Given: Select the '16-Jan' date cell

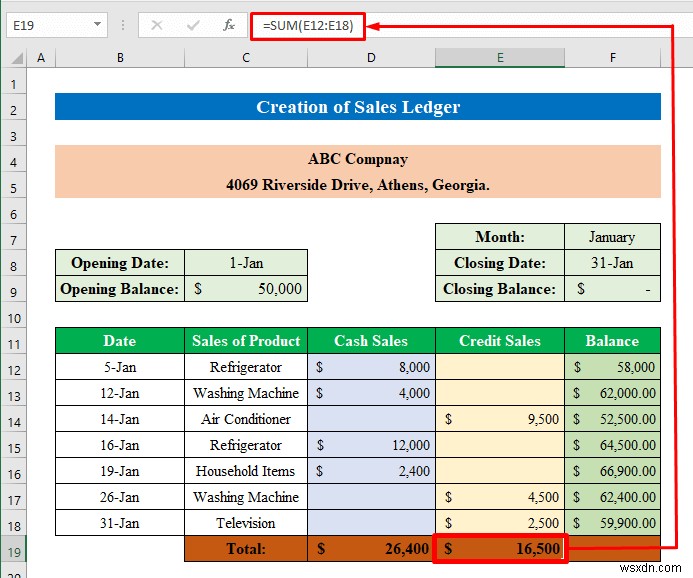Looking at the screenshot, I should pyautogui.click(x=120, y=445).
